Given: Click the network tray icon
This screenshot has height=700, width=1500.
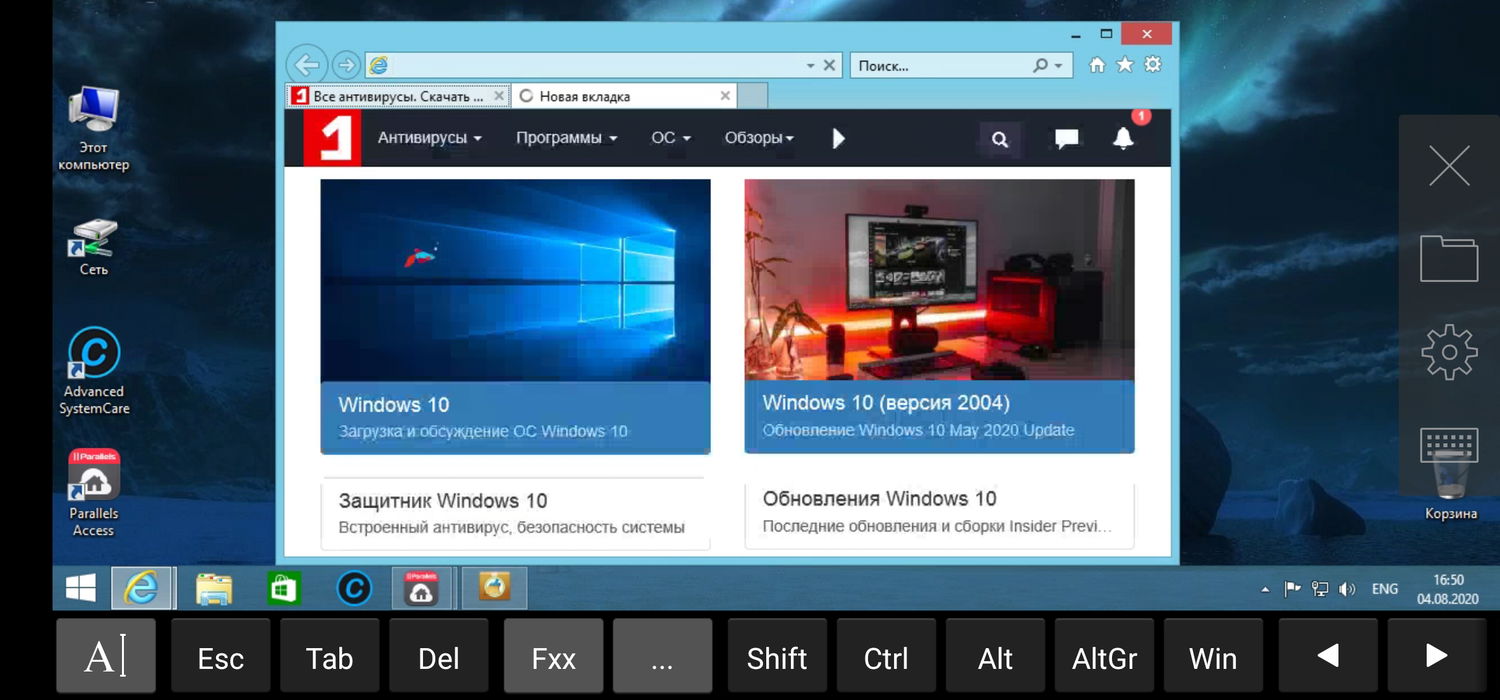Looking at the screenshot, I should coord(1320,589).
